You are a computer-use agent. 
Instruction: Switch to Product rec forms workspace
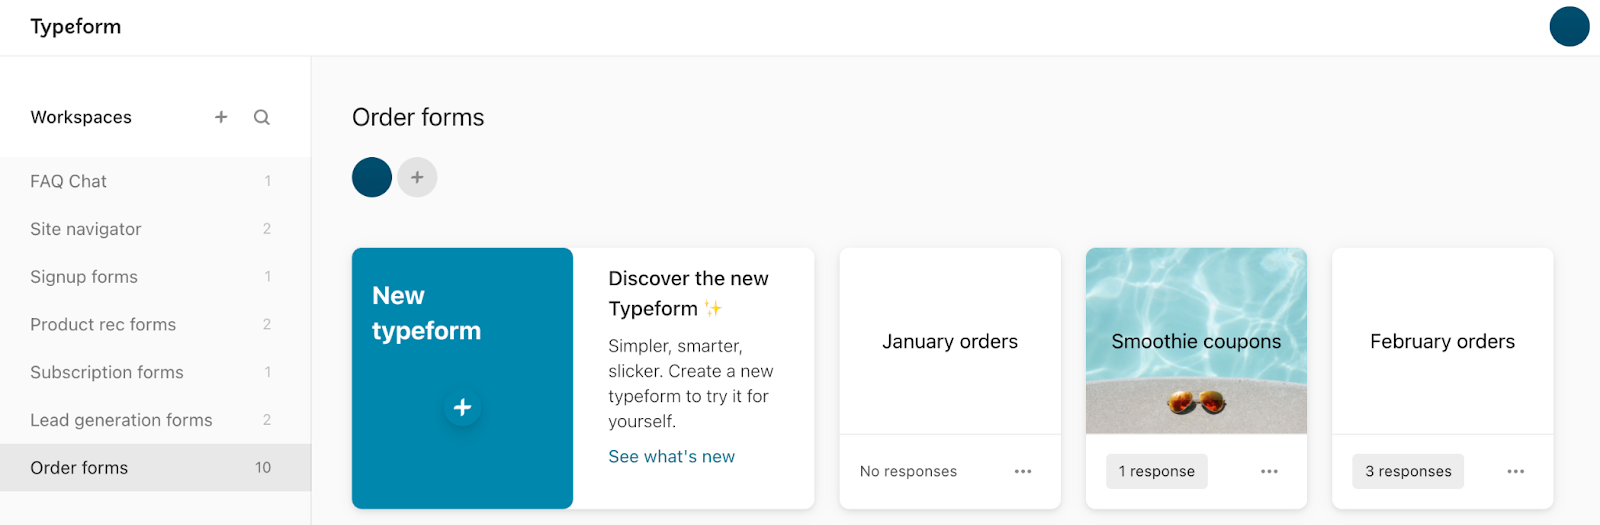155,324
